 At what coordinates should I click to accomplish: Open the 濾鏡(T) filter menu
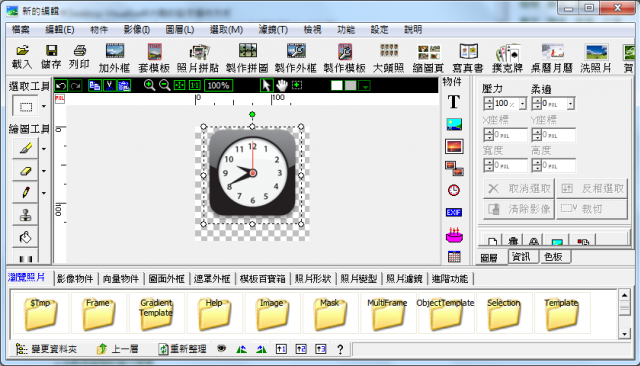[273, 29]
